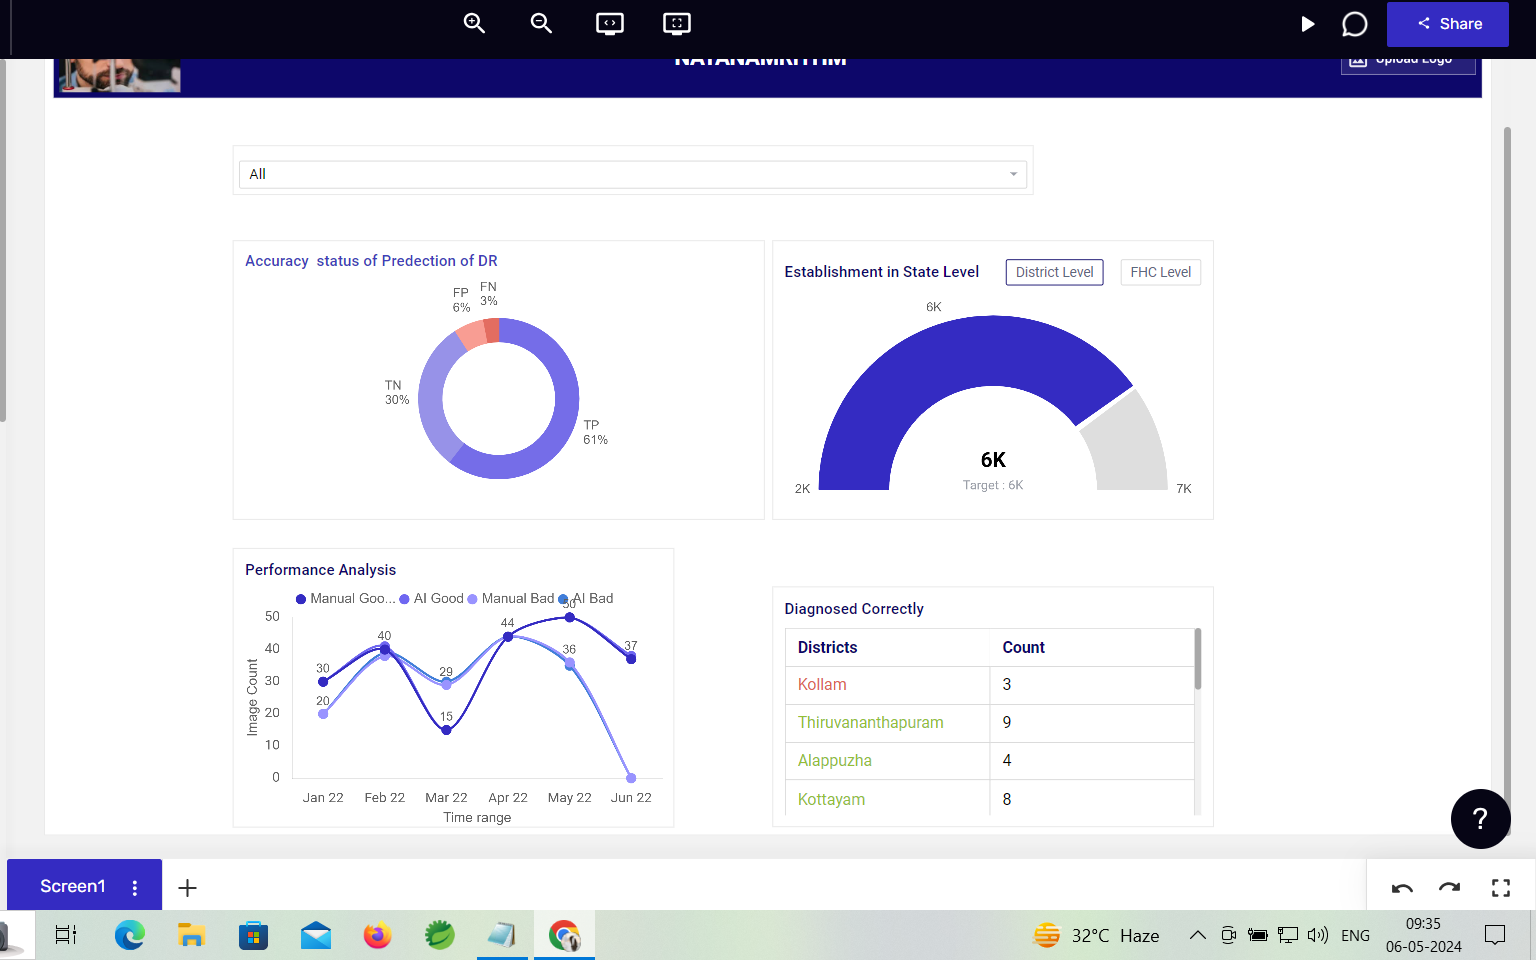Enter fullscreen mode from bottom bar
The height and width of the screenshot is (960, 1536).
tap(1501, 888)
